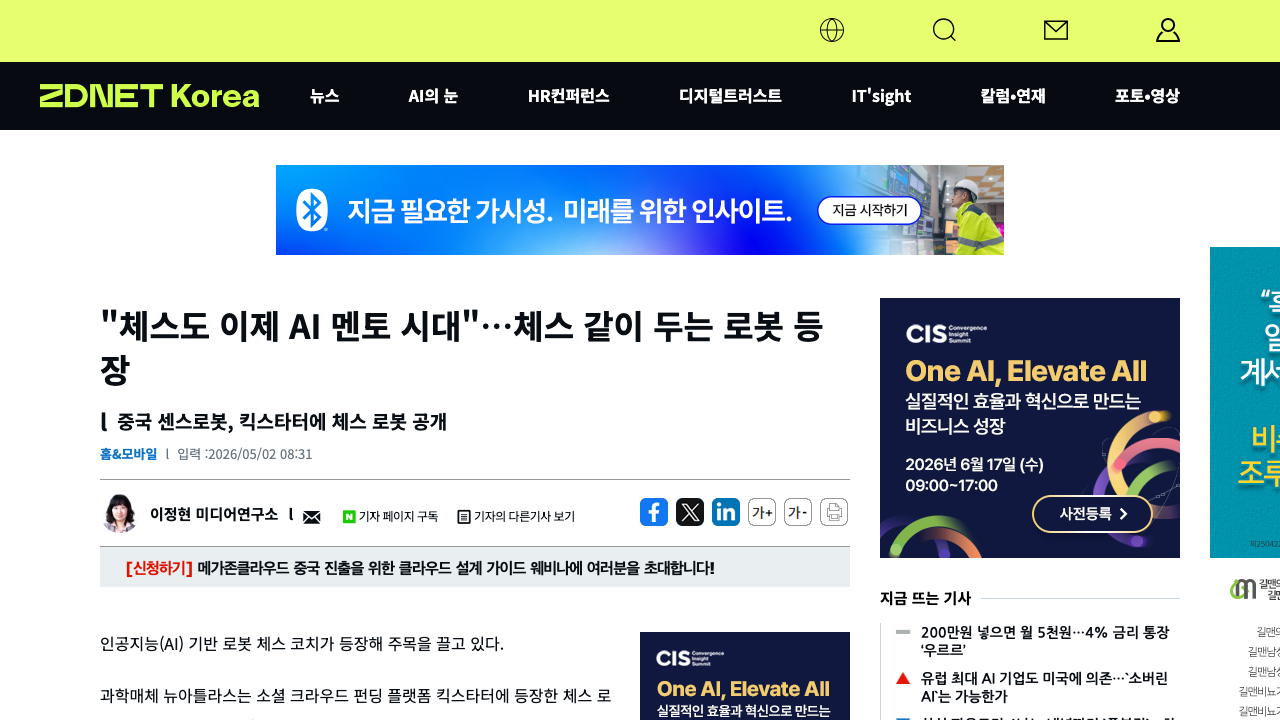Go to ZDNET Korea home logo

pos(149,96)
